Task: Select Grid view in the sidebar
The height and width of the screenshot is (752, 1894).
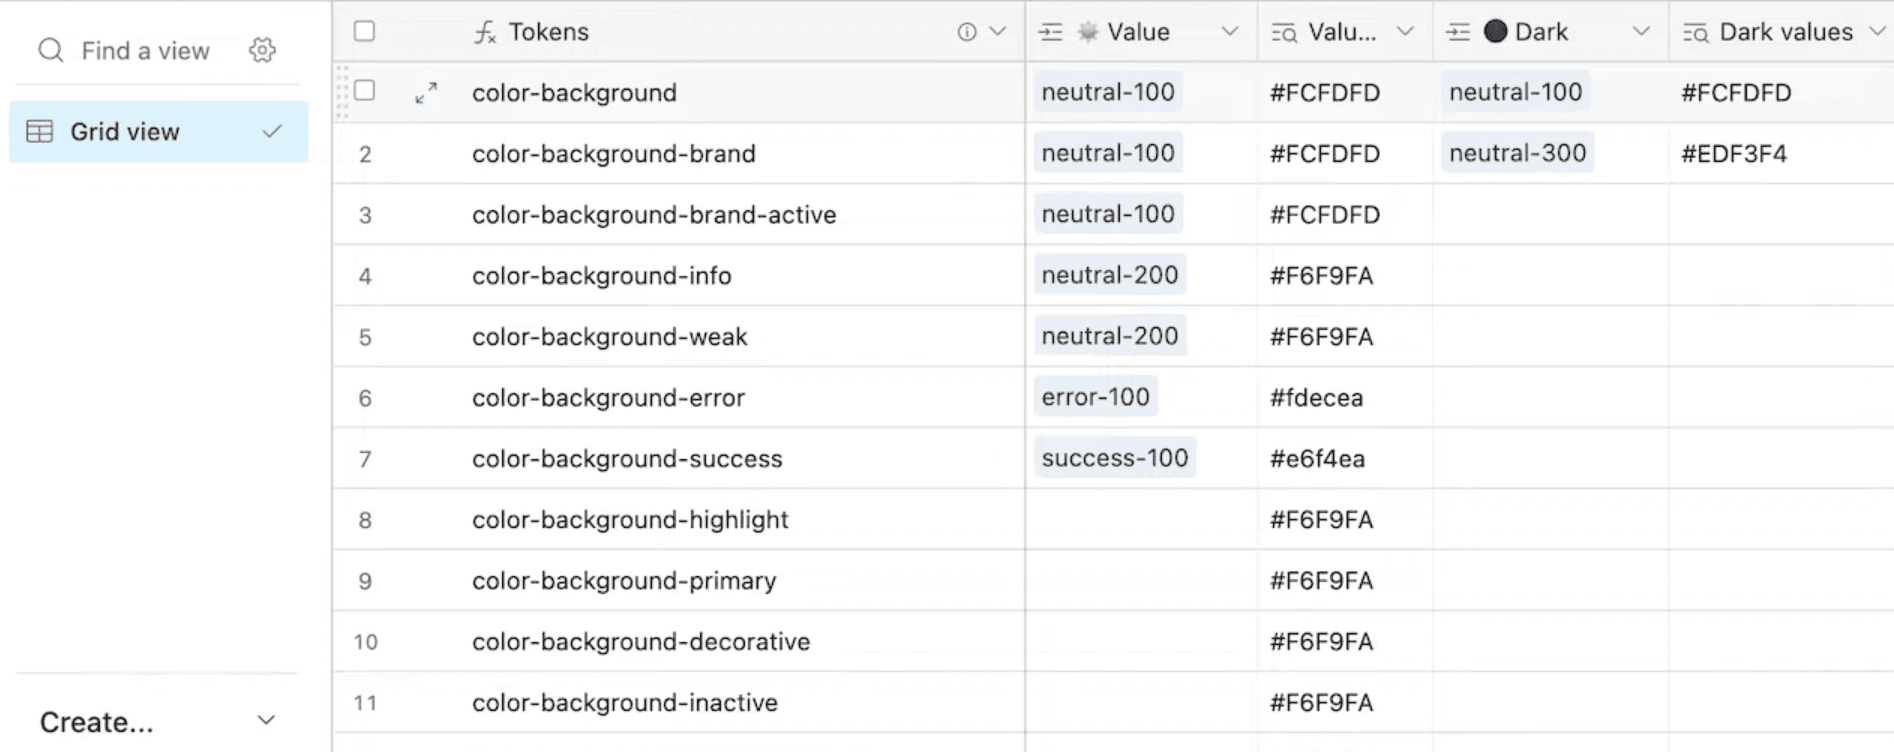Action: coord(125,132)
